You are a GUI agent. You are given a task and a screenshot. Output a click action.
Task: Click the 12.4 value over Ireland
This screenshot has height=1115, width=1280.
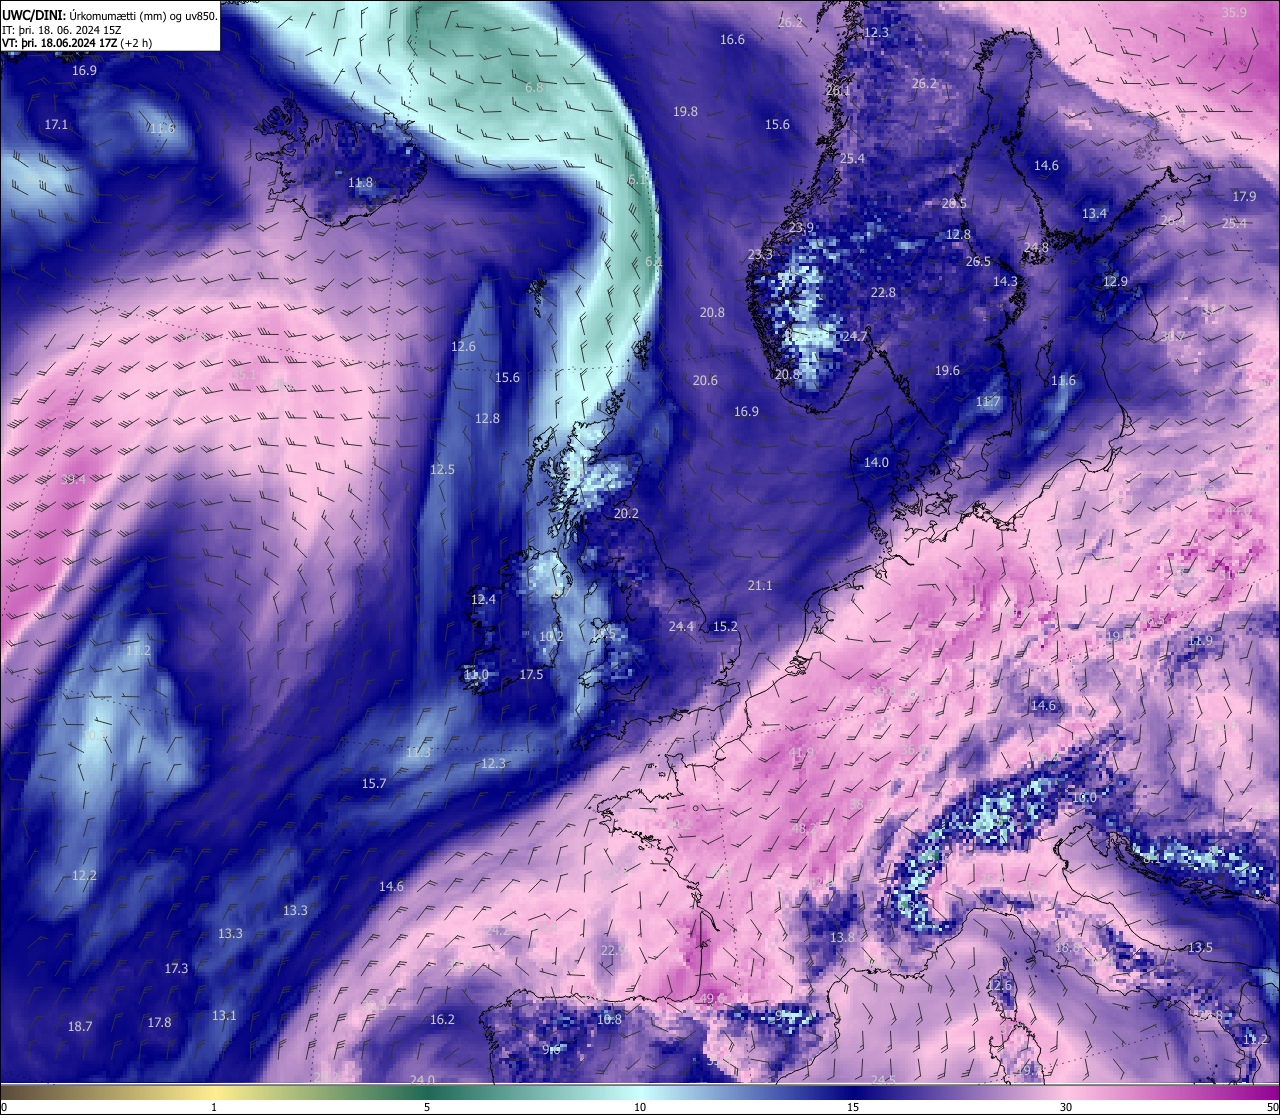[483, 600]
